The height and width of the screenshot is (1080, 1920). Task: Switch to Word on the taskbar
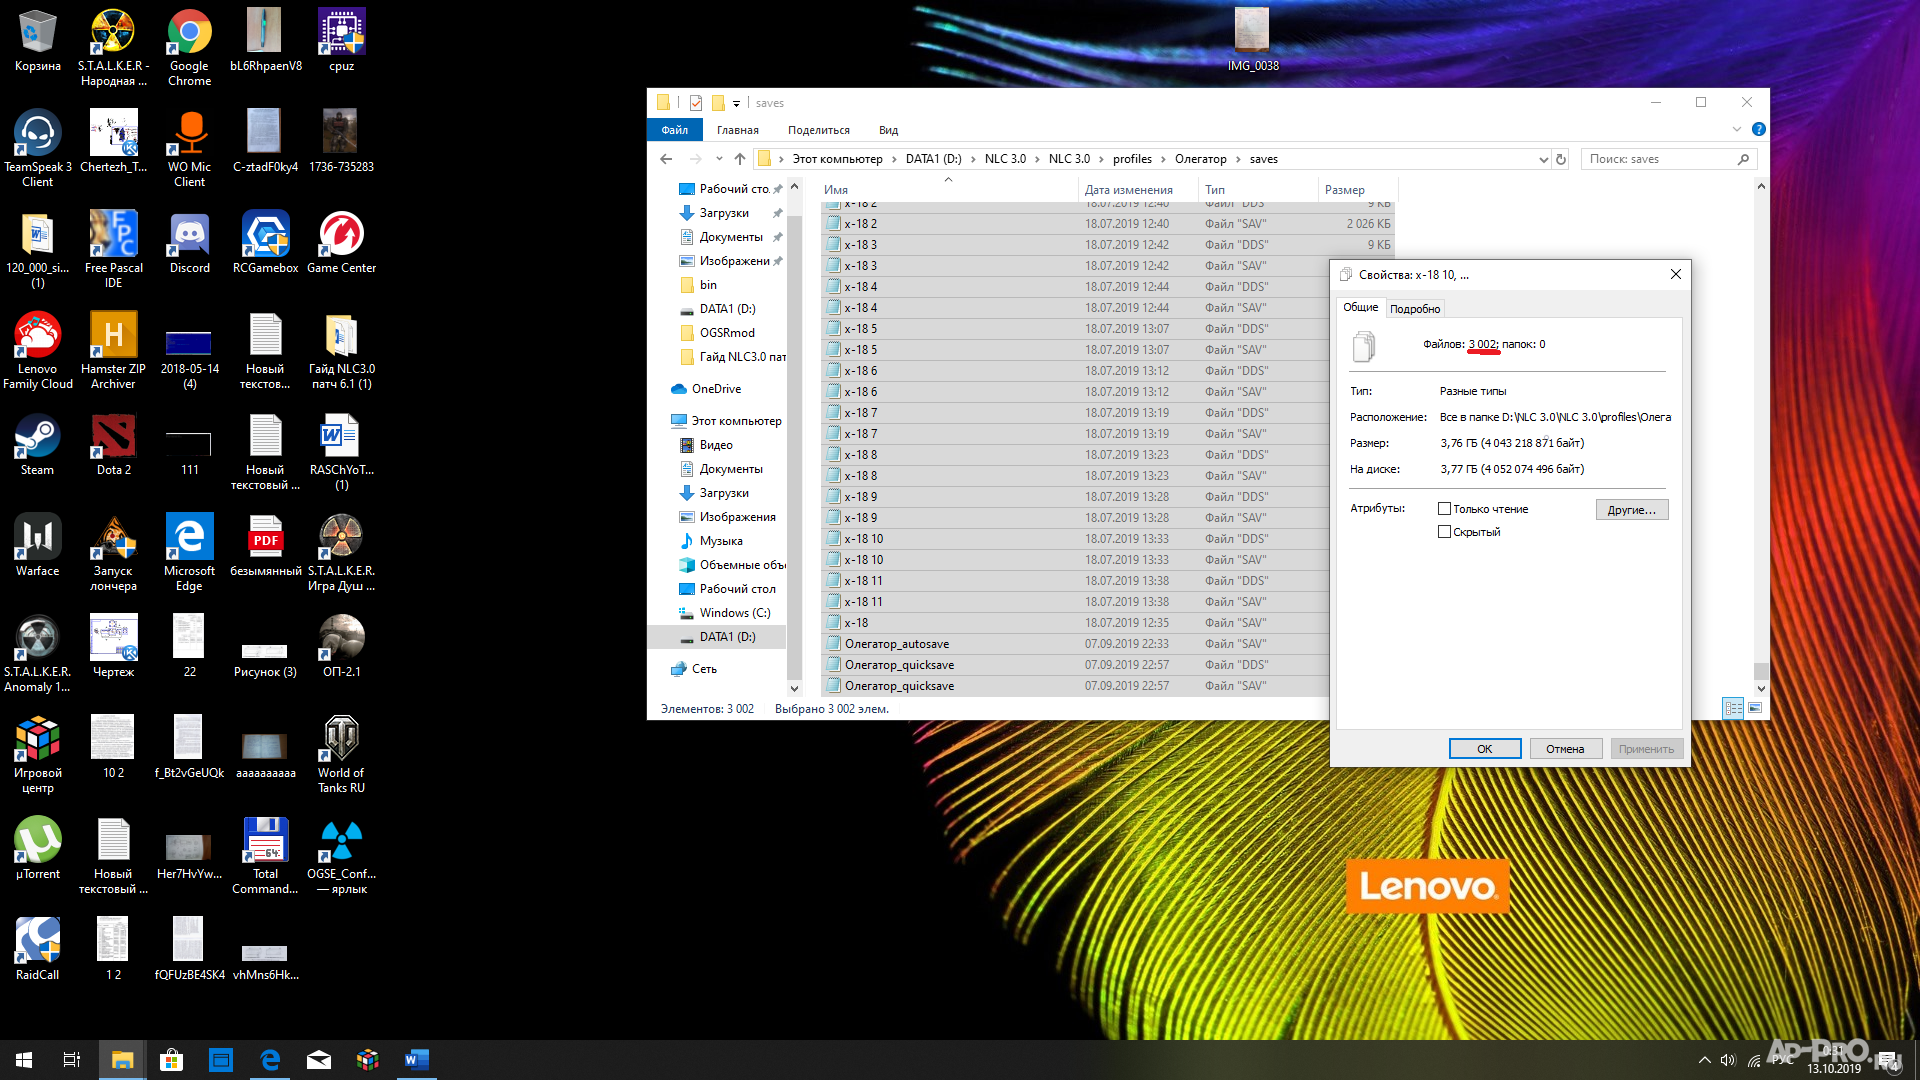tap(417, 1060)
